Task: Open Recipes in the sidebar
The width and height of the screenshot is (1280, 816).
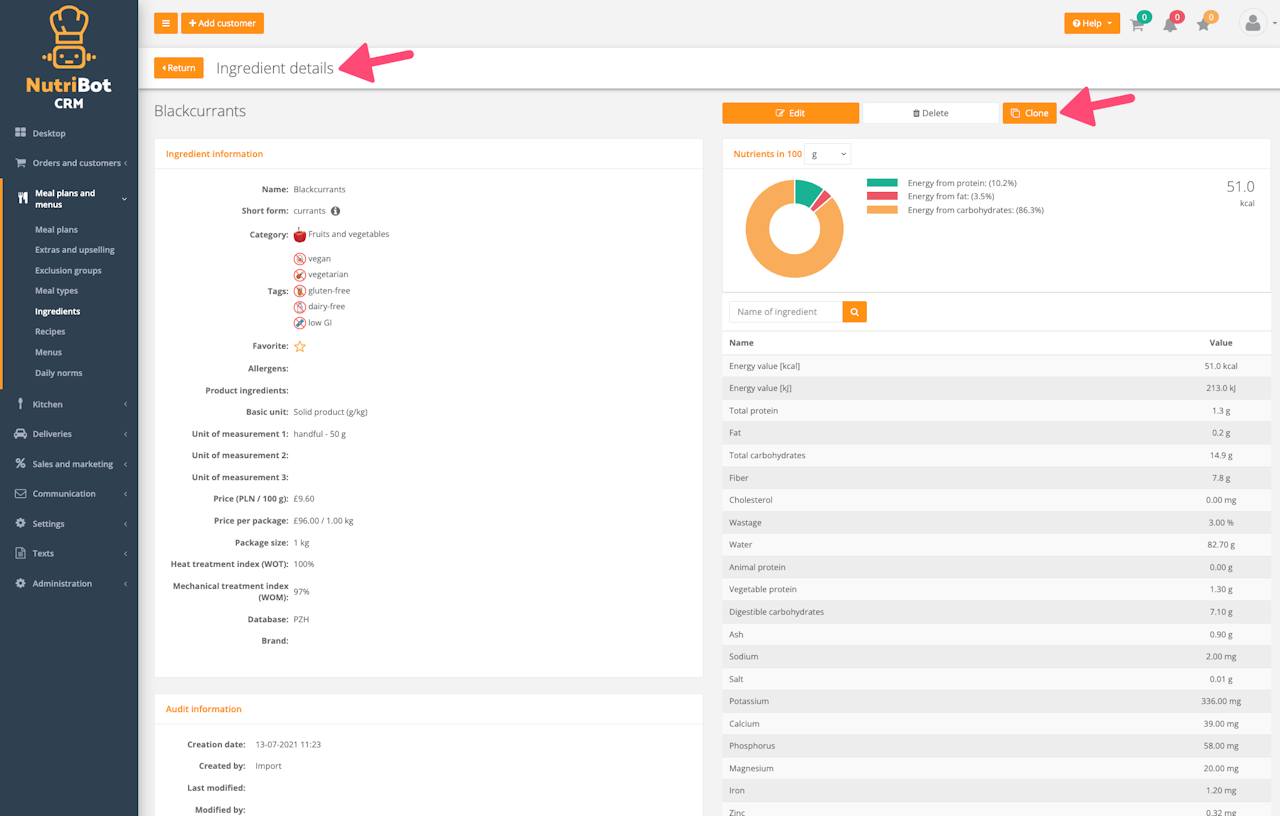Action: coord(50,332)
